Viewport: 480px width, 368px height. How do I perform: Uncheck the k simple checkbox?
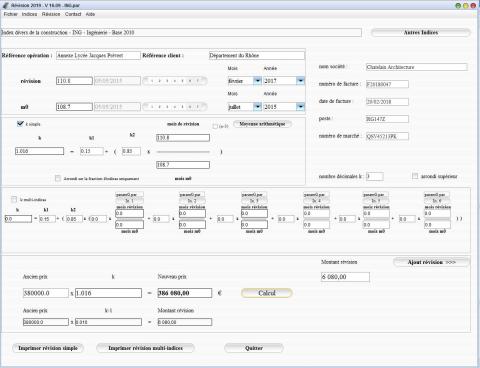[x=20, y=124]
